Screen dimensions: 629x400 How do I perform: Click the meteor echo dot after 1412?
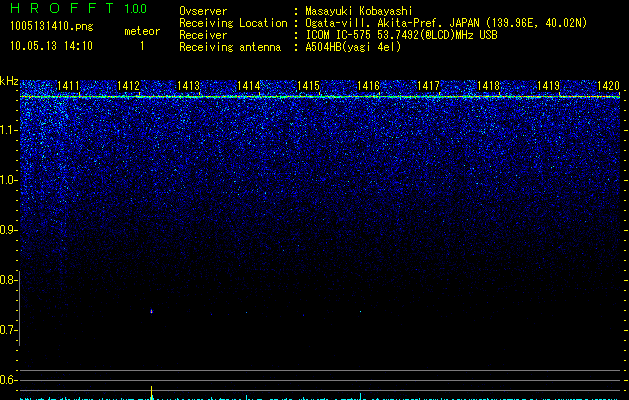click(x=151, y=311)
